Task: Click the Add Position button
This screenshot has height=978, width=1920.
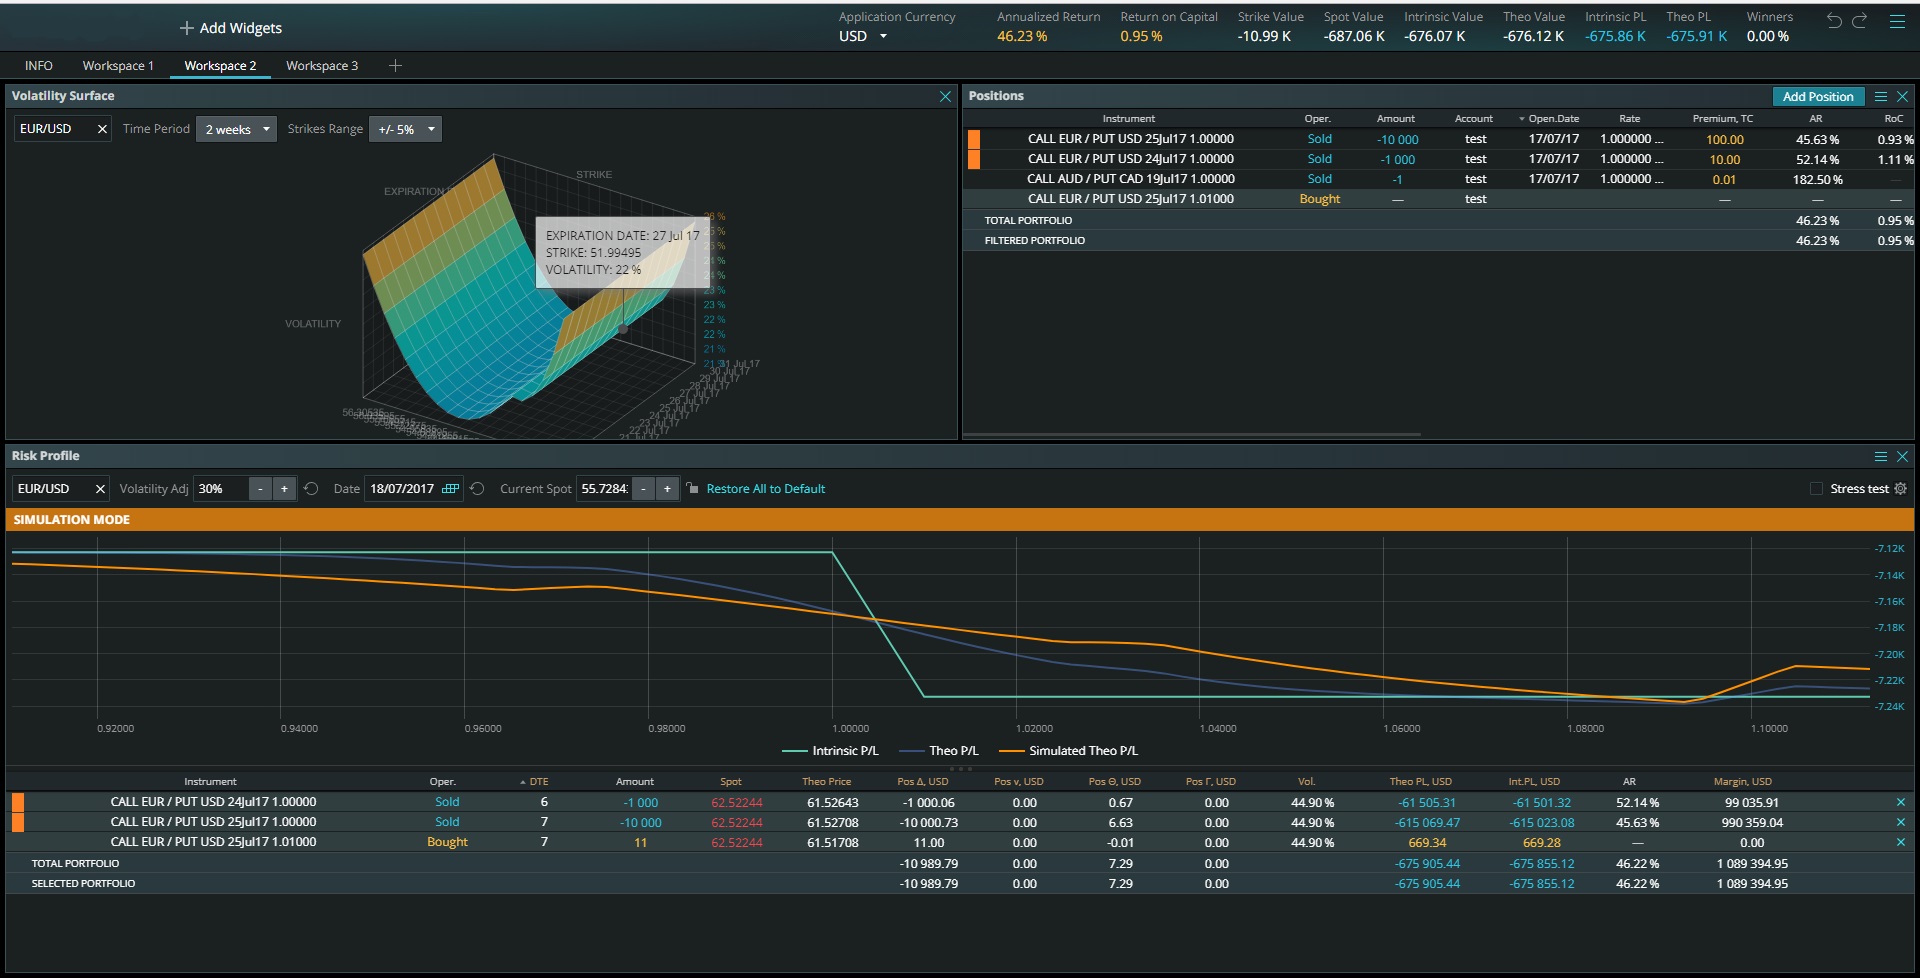Action: tap(1817, 96)
